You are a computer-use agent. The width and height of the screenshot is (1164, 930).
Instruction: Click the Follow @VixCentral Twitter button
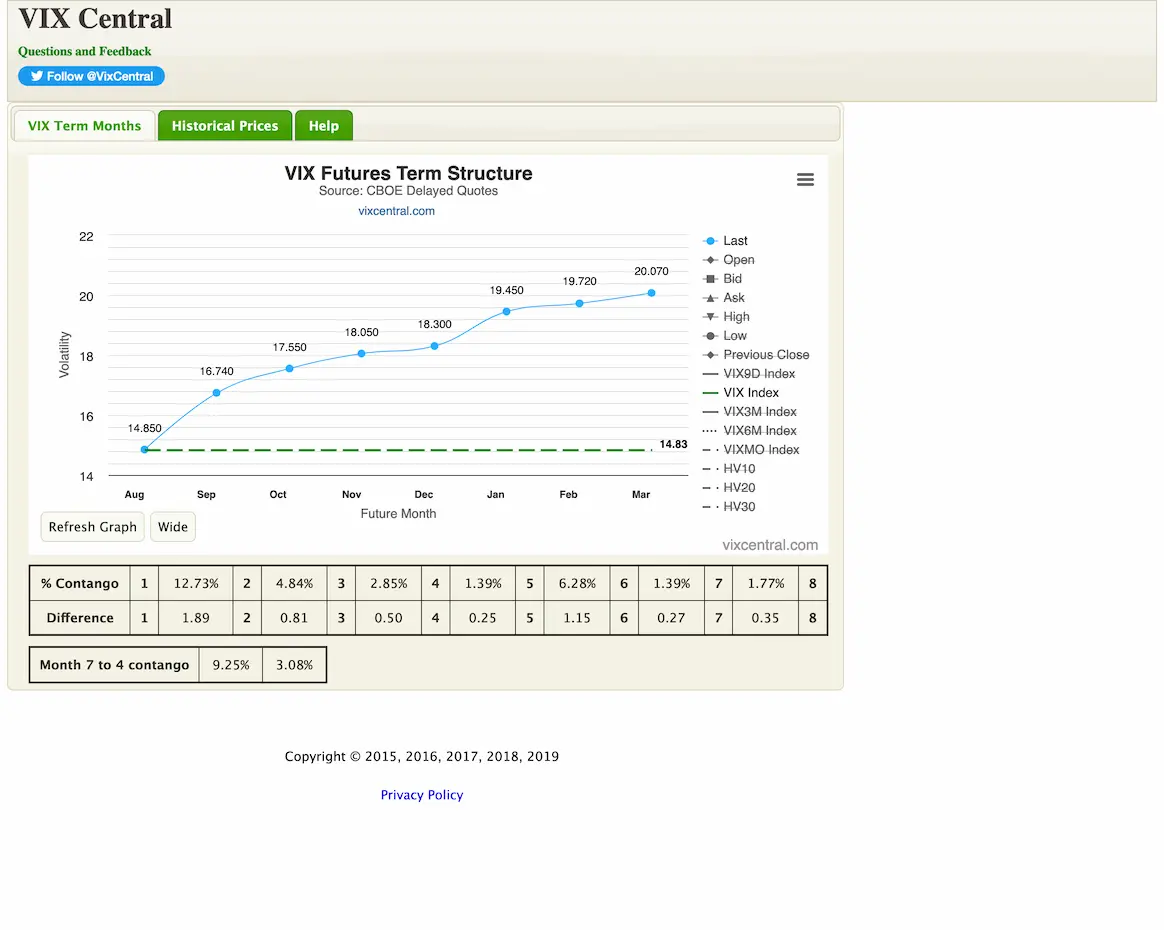click(91, 76)
